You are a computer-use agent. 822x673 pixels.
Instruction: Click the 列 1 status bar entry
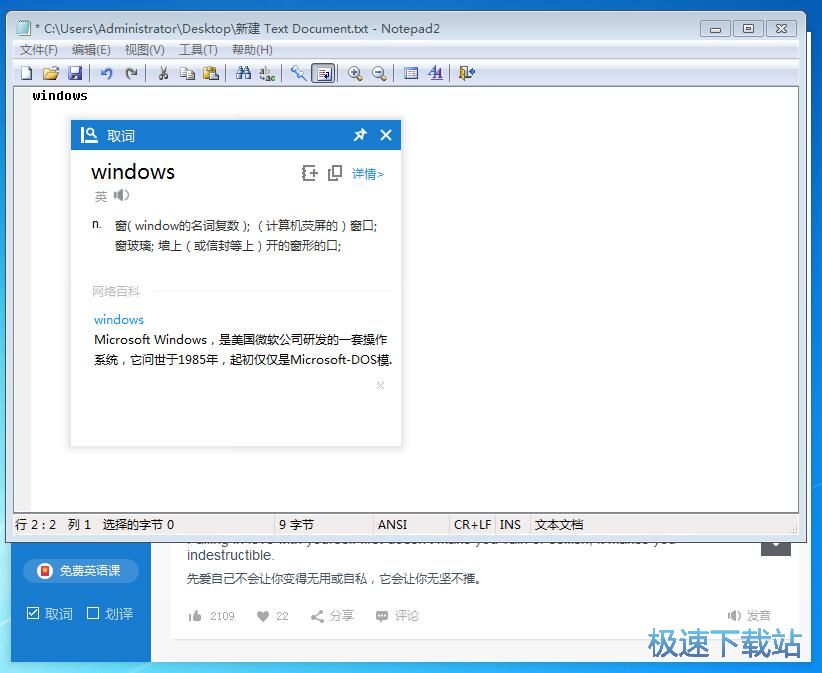(79, 525)
